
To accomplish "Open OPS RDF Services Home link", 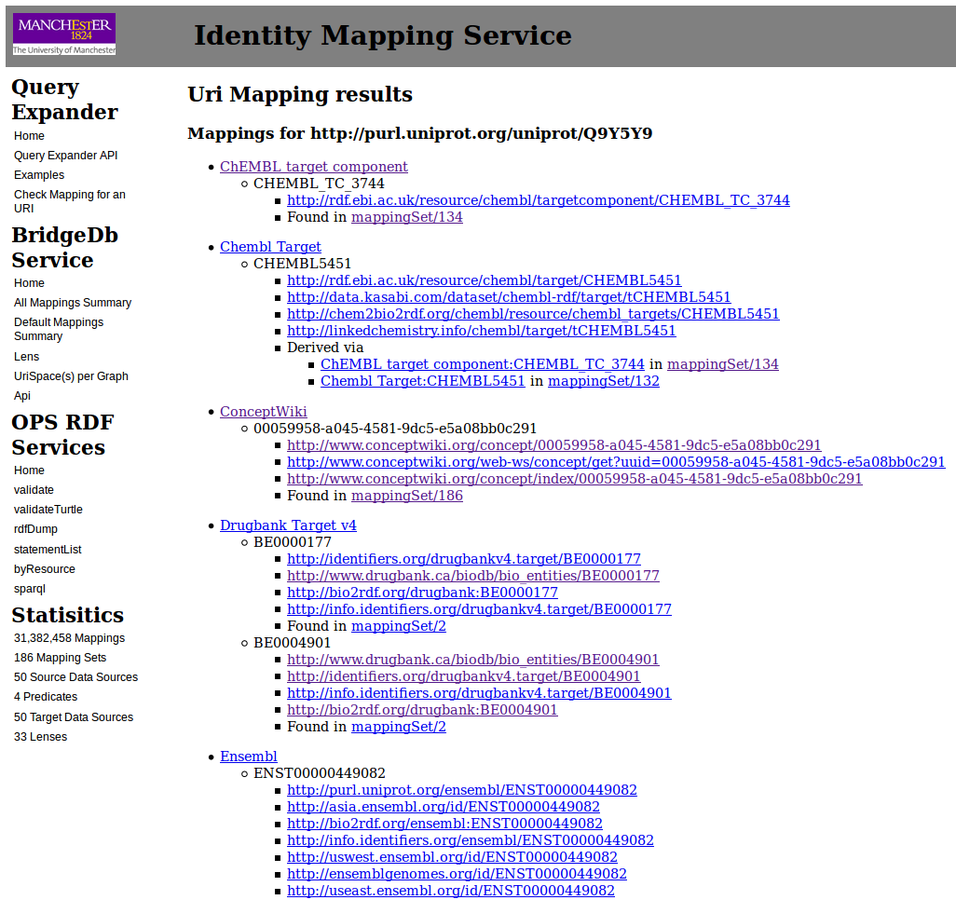I will coord(29,470).
